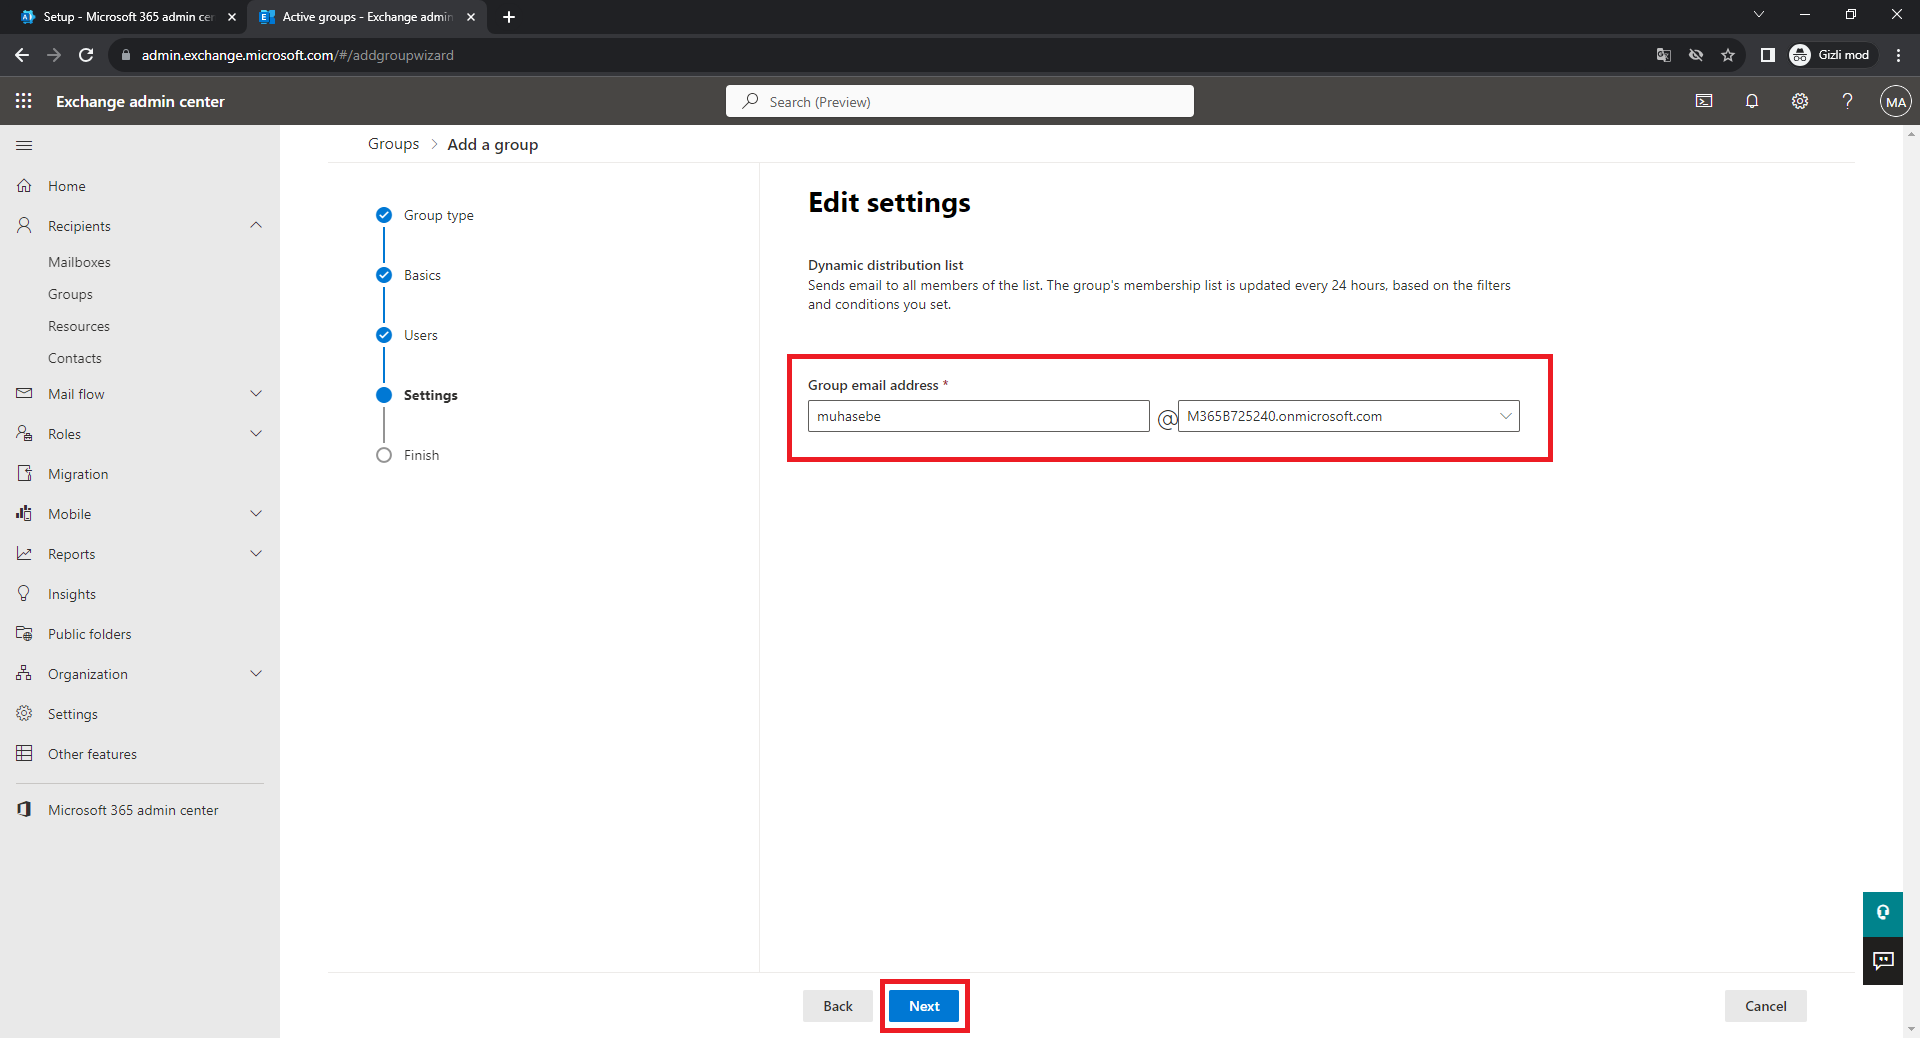The width and height of the screenshot is (1920, 1040).
Task: Open the app launcher waffle icon
Action: 24,101
